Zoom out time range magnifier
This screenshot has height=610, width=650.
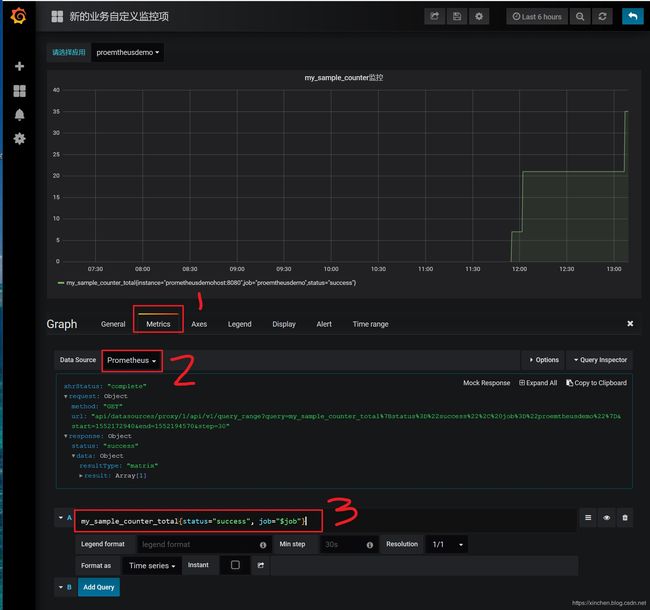(x=580, y=17)
